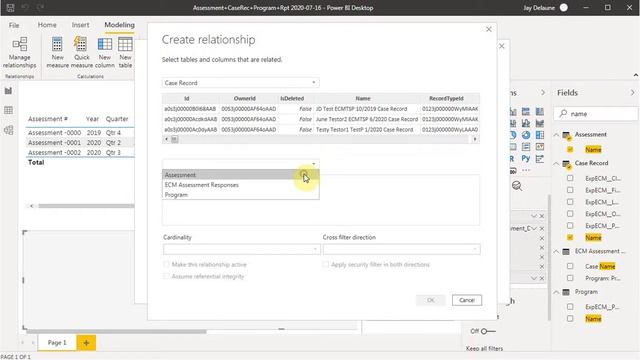Open the Home ribbon tab

tap(47, 25)
